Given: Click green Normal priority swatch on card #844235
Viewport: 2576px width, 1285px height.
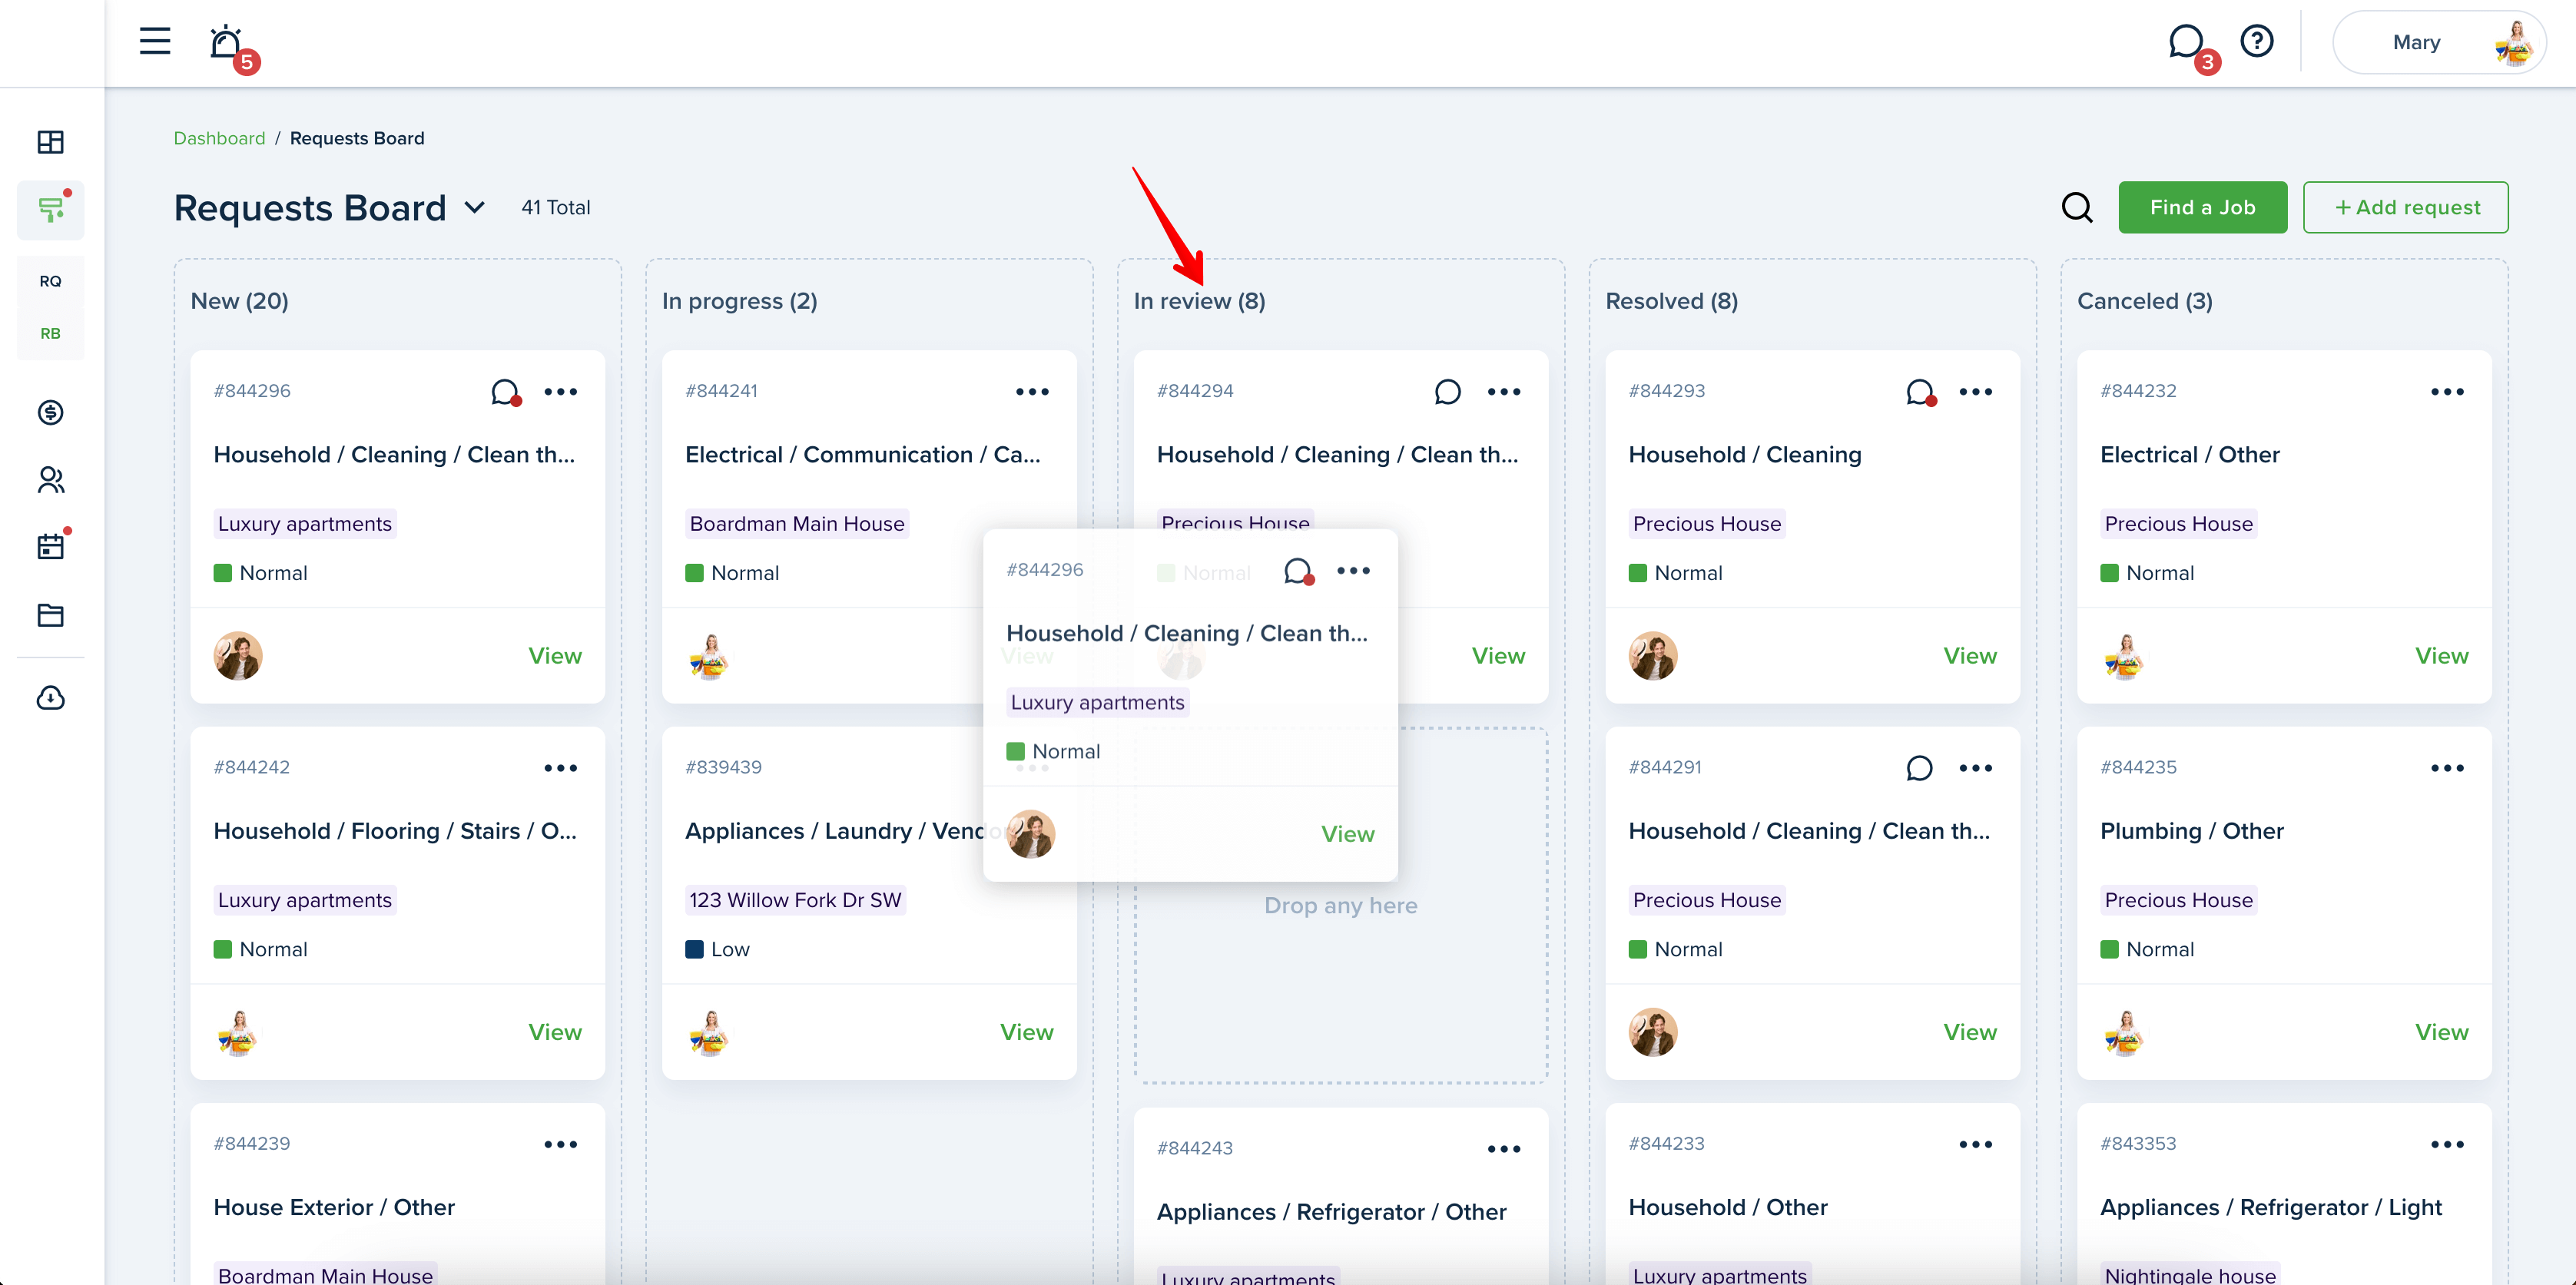Looking at the screenshot, I should (2109, 949).
